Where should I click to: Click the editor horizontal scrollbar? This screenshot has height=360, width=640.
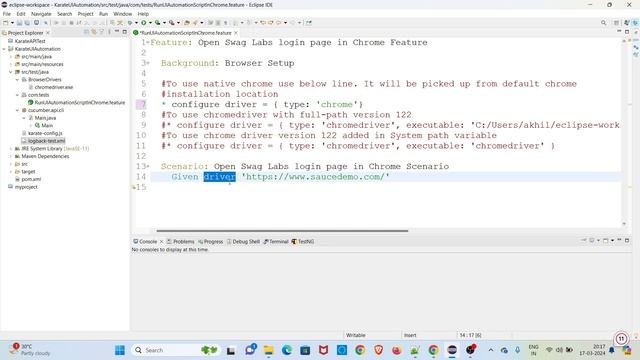[282, 231]
